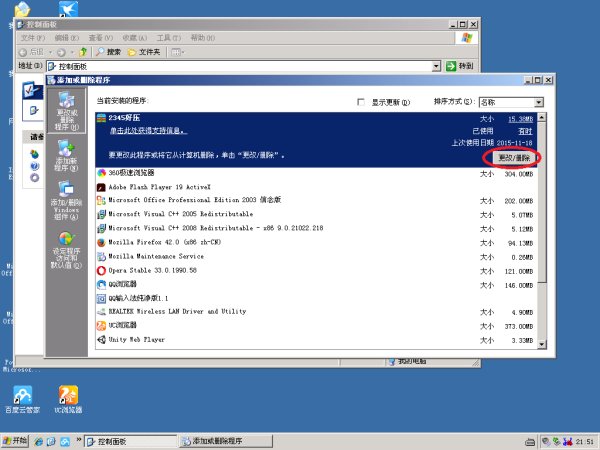This screenshot has width=600, height=450.
Task: Open Add/Remove Windows Components sidebar icon
Action: [66, 196]
